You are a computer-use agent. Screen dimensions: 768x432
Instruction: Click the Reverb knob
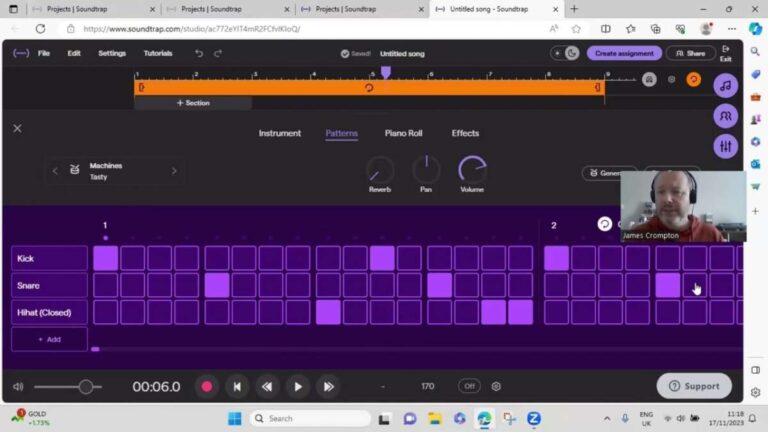pos(380,169)
